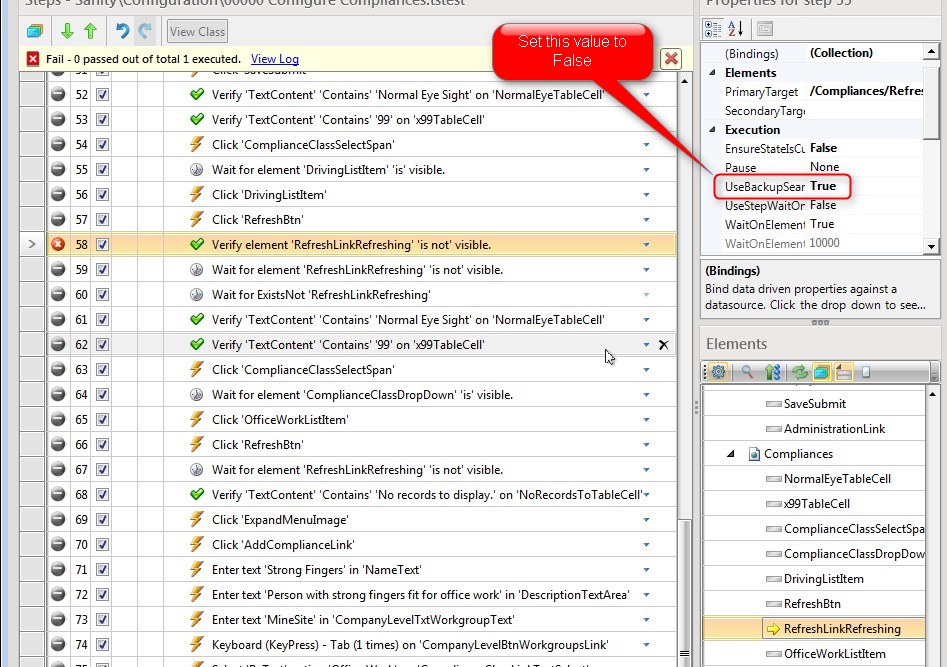
Task: Select the NormalEyeTableCell element
Action: pyautogui.click(x=837, y=478)
